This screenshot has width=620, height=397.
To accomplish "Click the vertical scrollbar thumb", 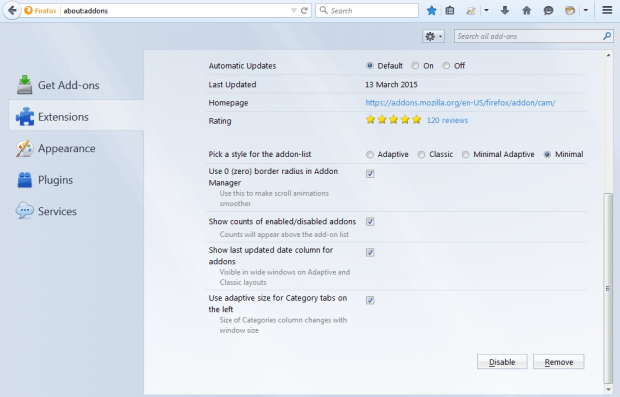I will click(608, 288).
